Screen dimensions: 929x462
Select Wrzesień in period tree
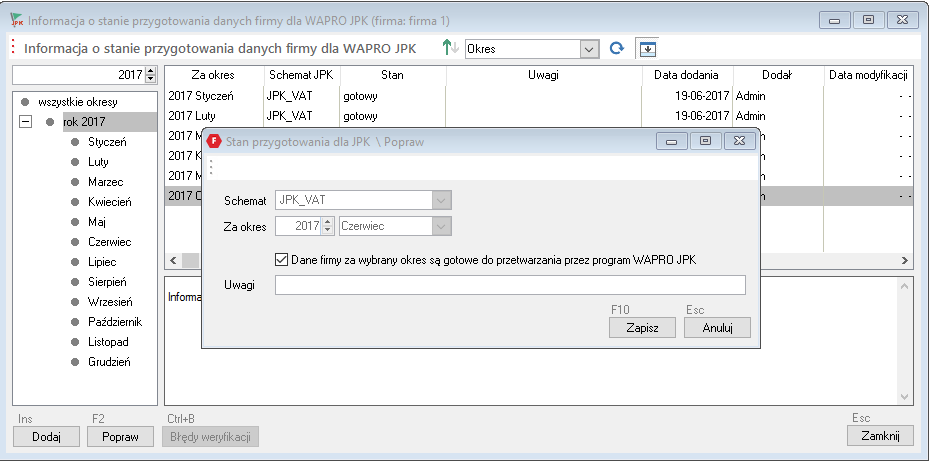110,301
